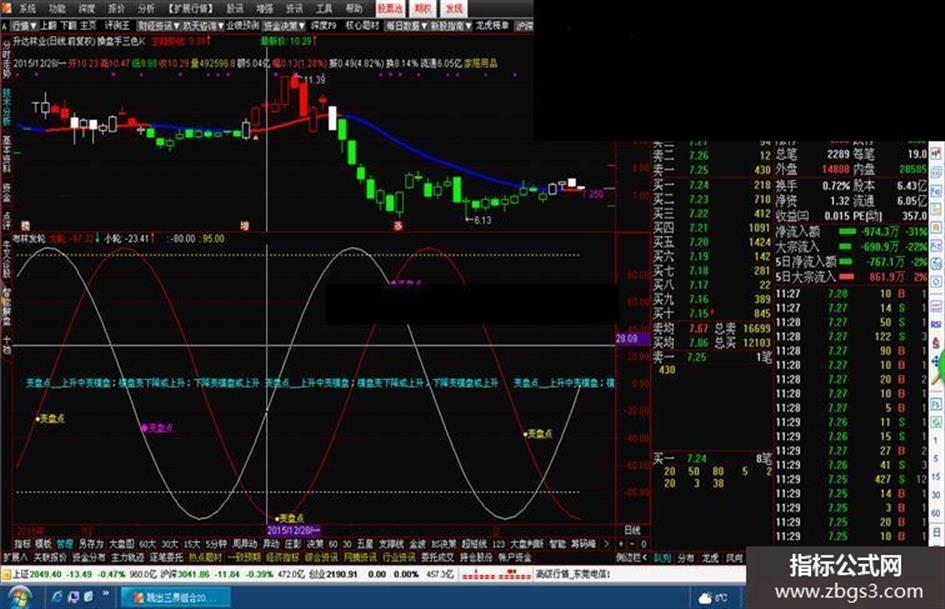
Task: Open Internet Explorer from quick launch
Action: point(57,597)
